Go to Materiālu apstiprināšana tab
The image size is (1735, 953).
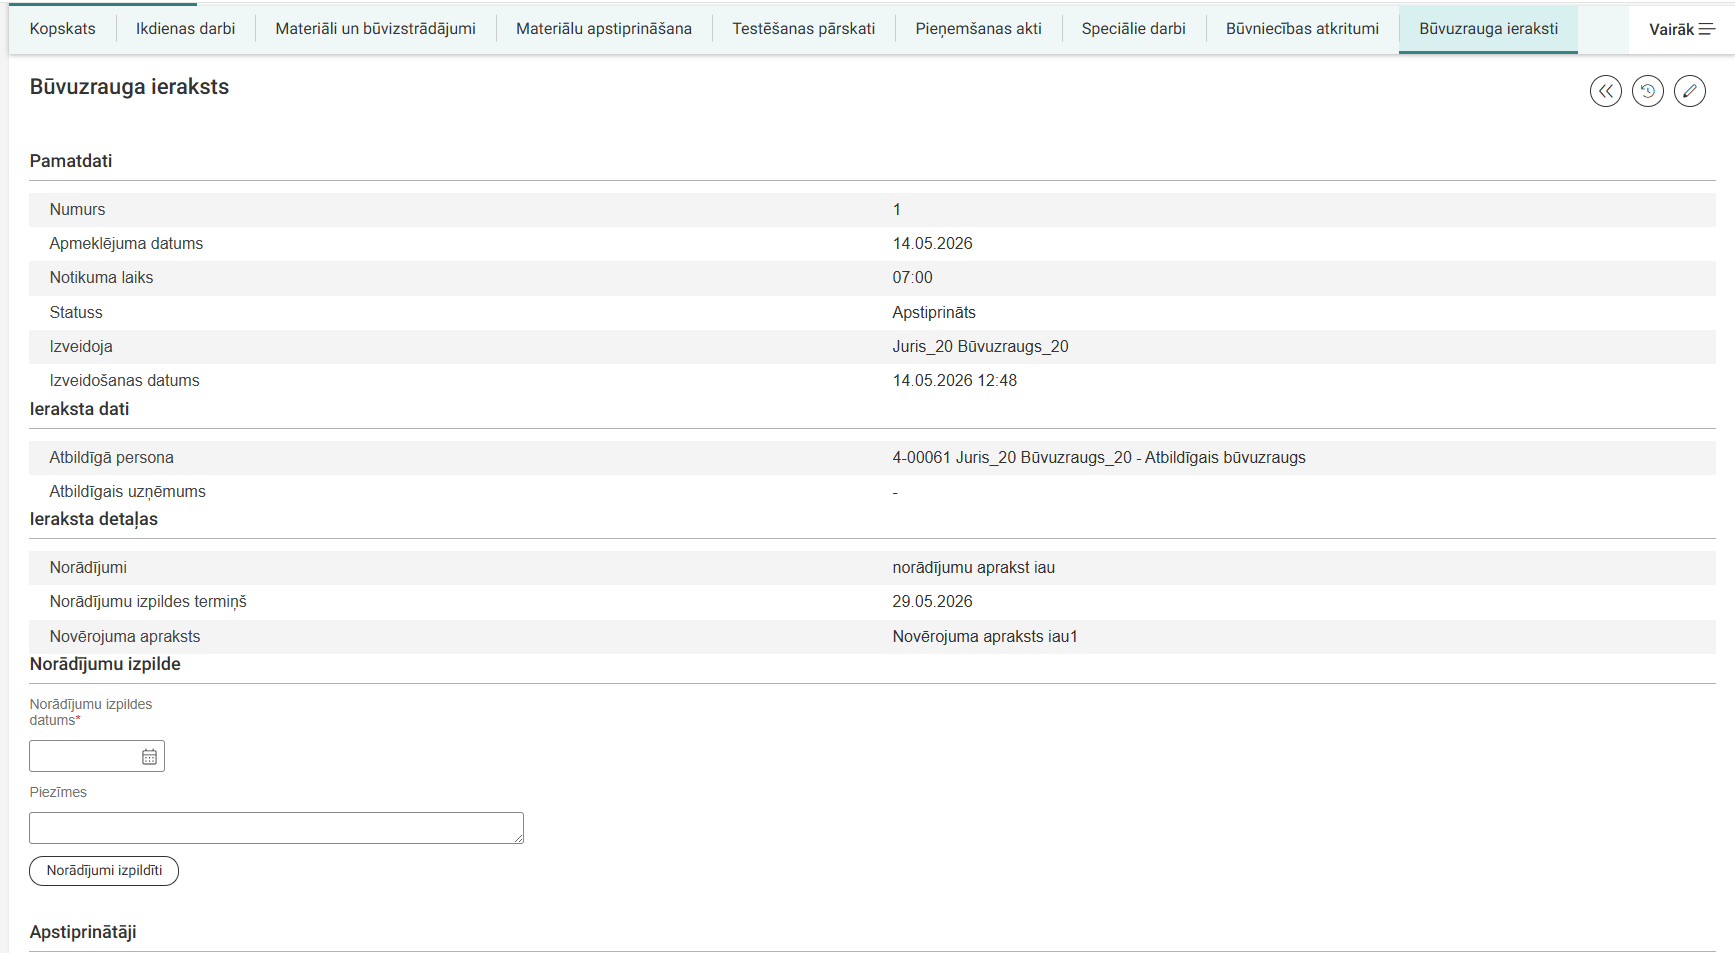pos(604,29)
